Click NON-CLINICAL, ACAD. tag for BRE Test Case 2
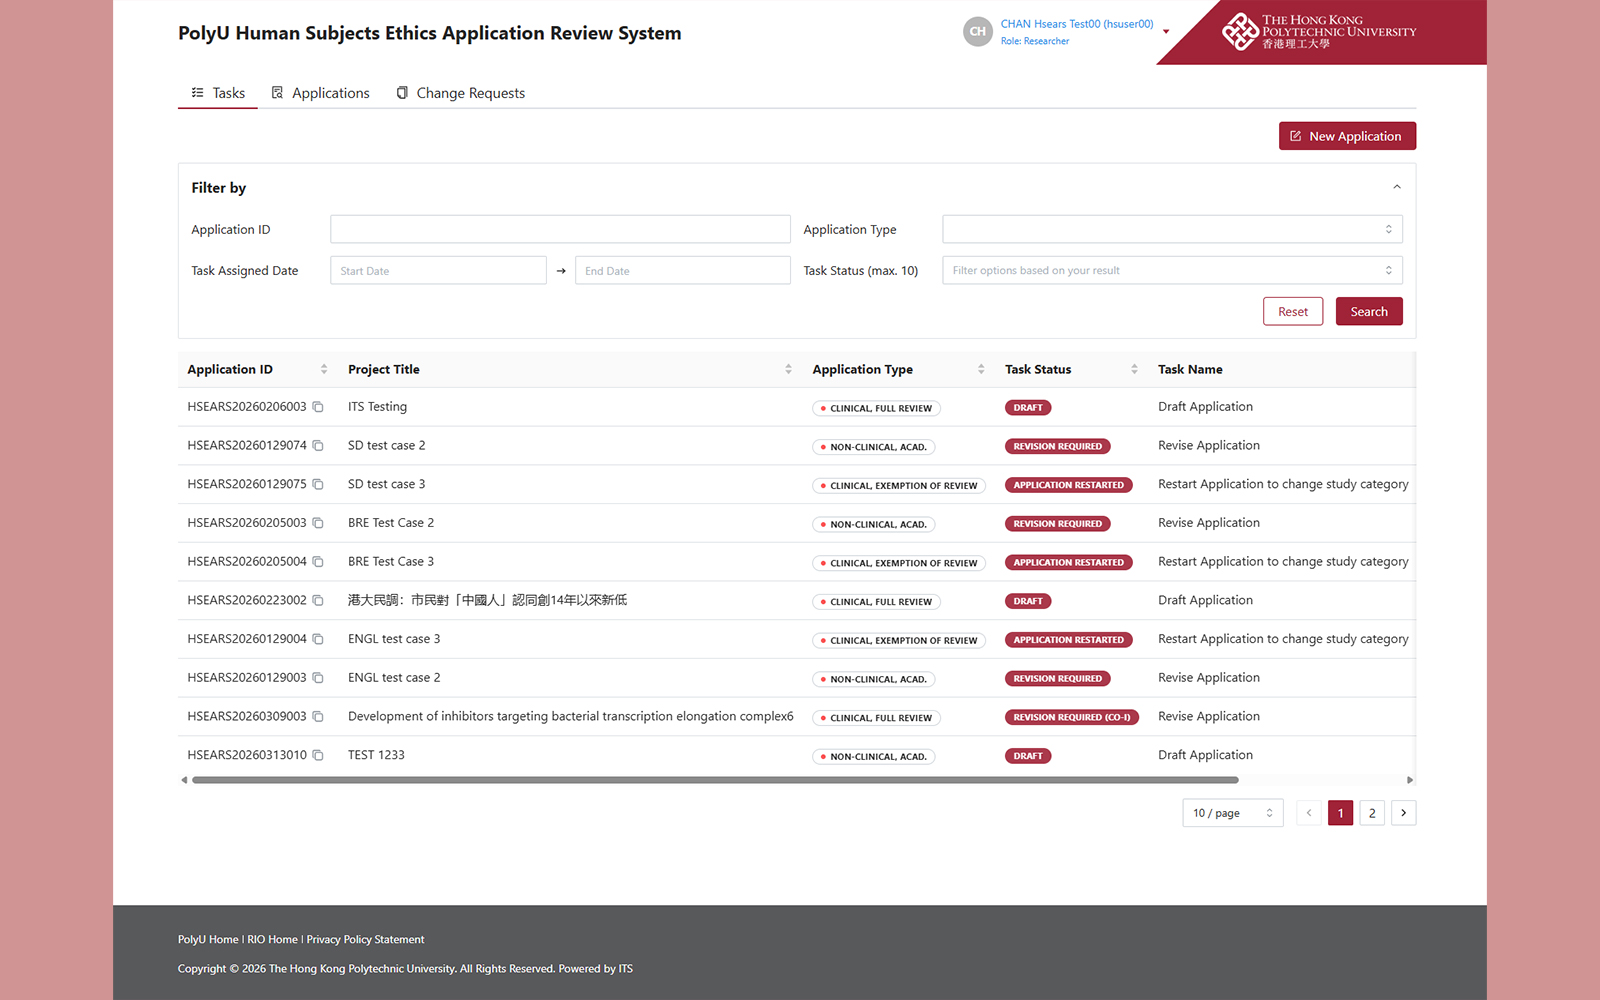The image size is (1600, 1000). (x=874, y=524)
